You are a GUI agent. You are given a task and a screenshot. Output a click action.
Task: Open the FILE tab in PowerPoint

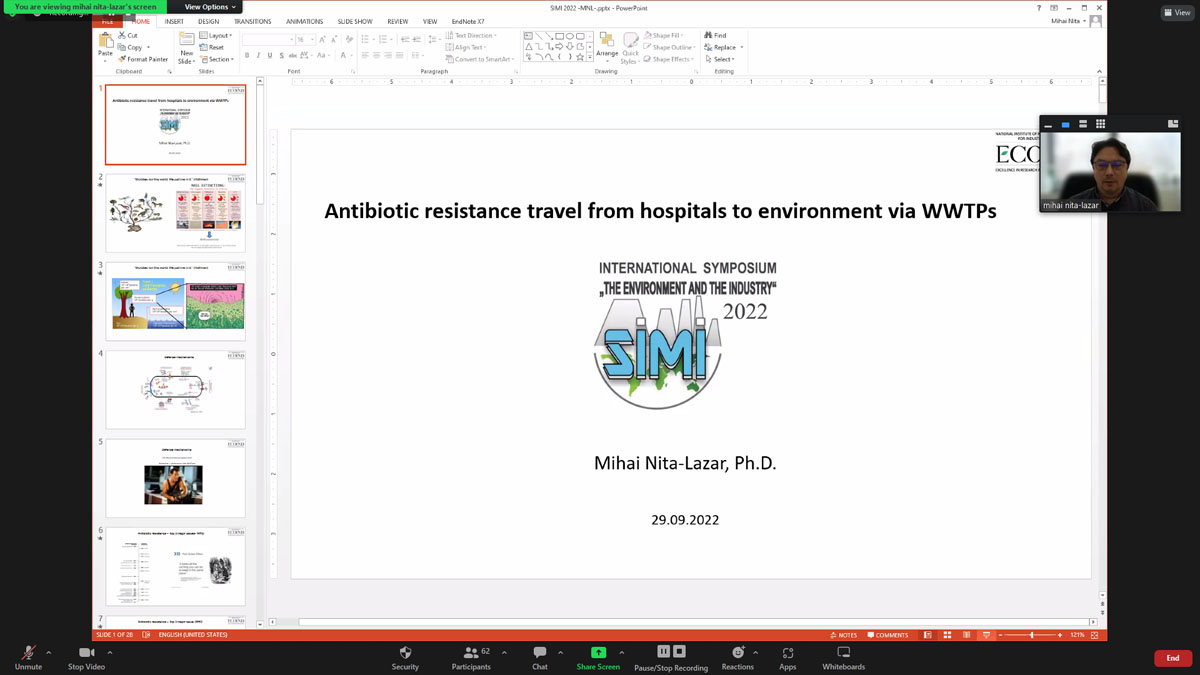(x=107, y=21)
